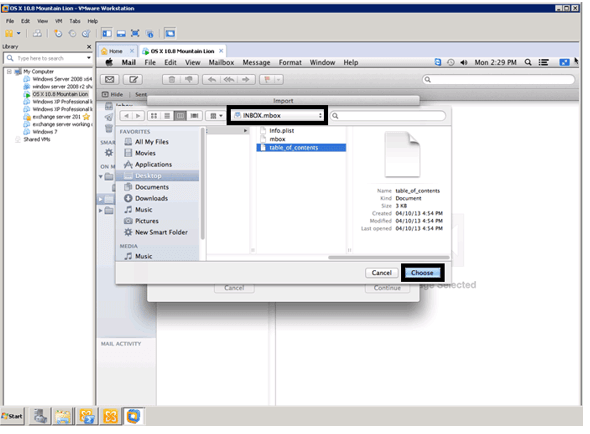Switch file dialog to icon view
Image resolution: width=590 pixels, height=434 pixels.
154,116
